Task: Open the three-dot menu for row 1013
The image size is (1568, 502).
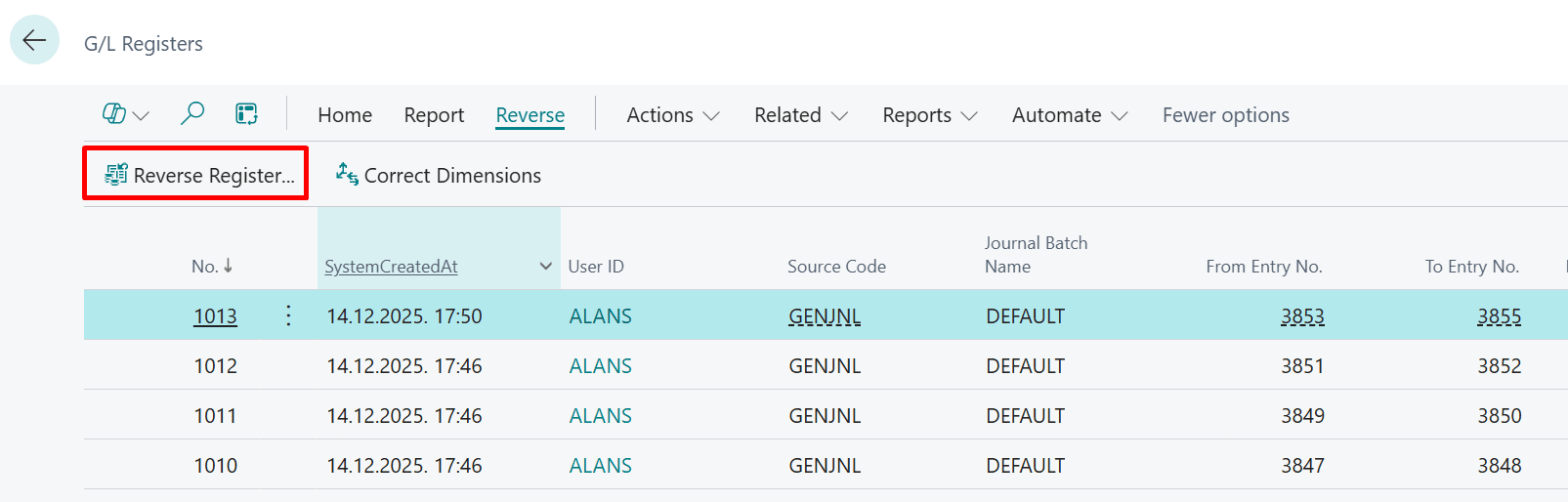Action: [289, 316]
